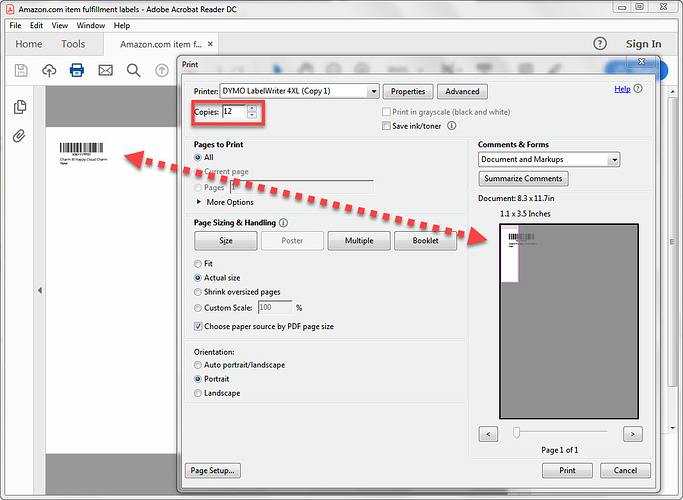Click the Save file icon in toolbar

point(21,70)
